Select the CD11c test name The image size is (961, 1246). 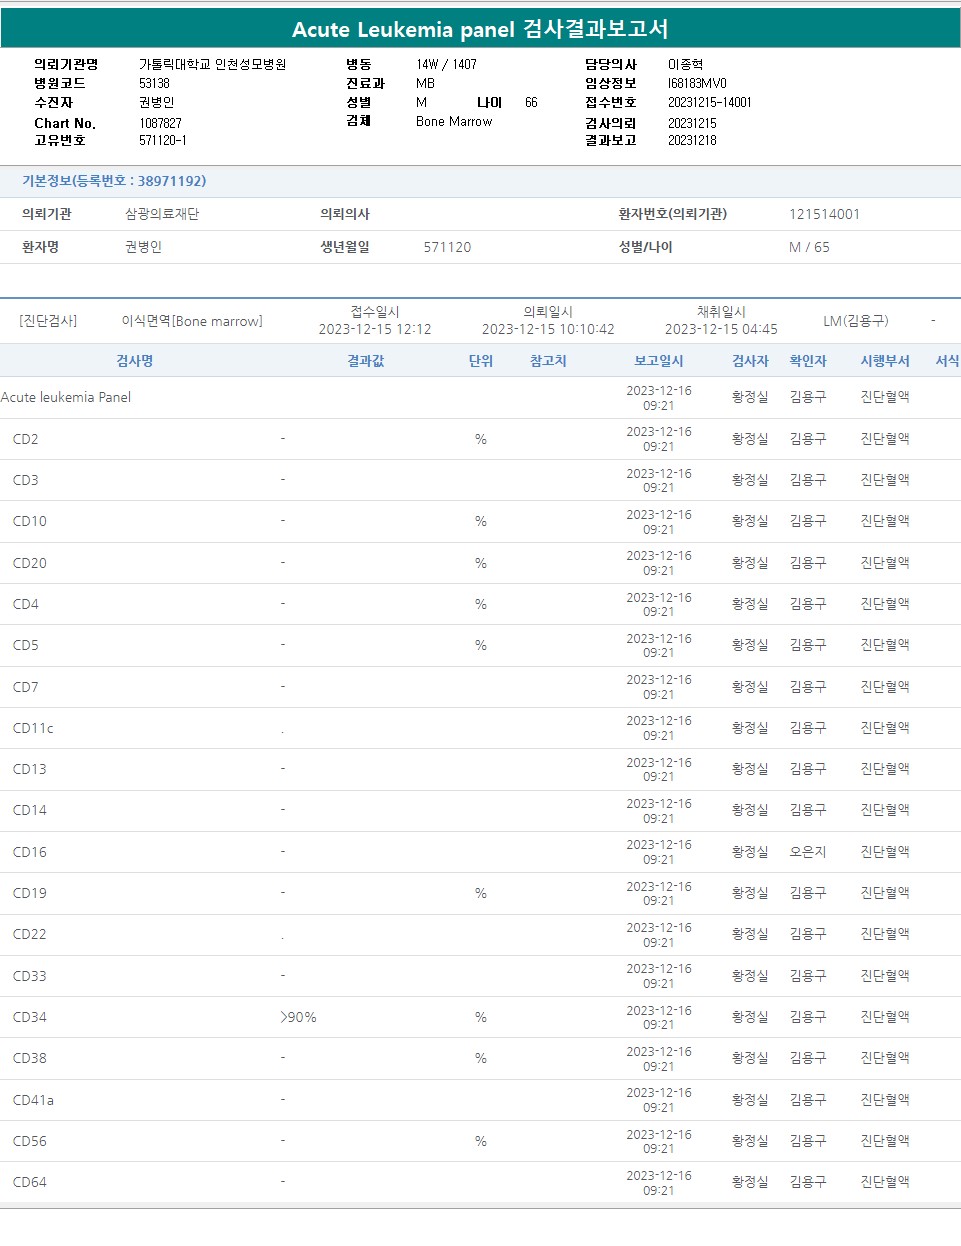[x=33, y=728]
